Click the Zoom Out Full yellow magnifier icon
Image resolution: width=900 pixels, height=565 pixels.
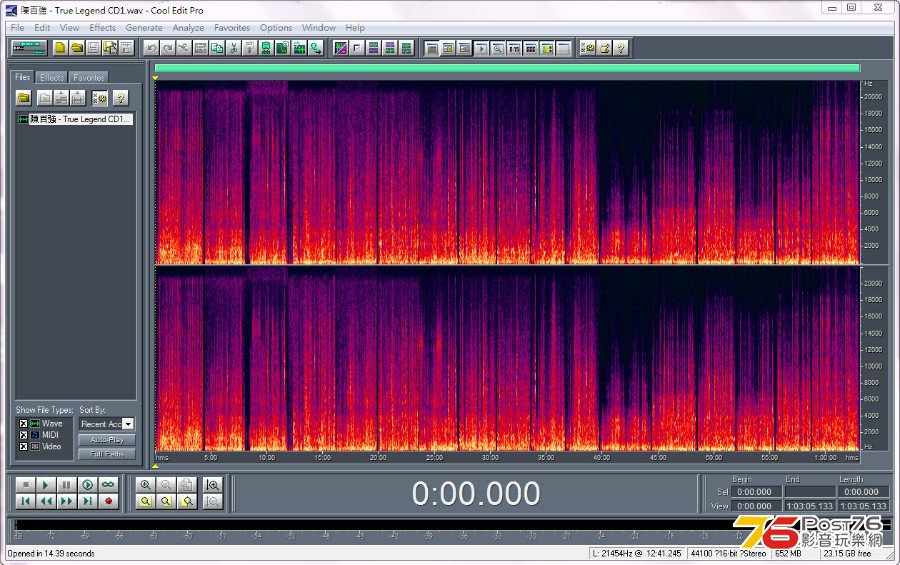tap(186, 485)
